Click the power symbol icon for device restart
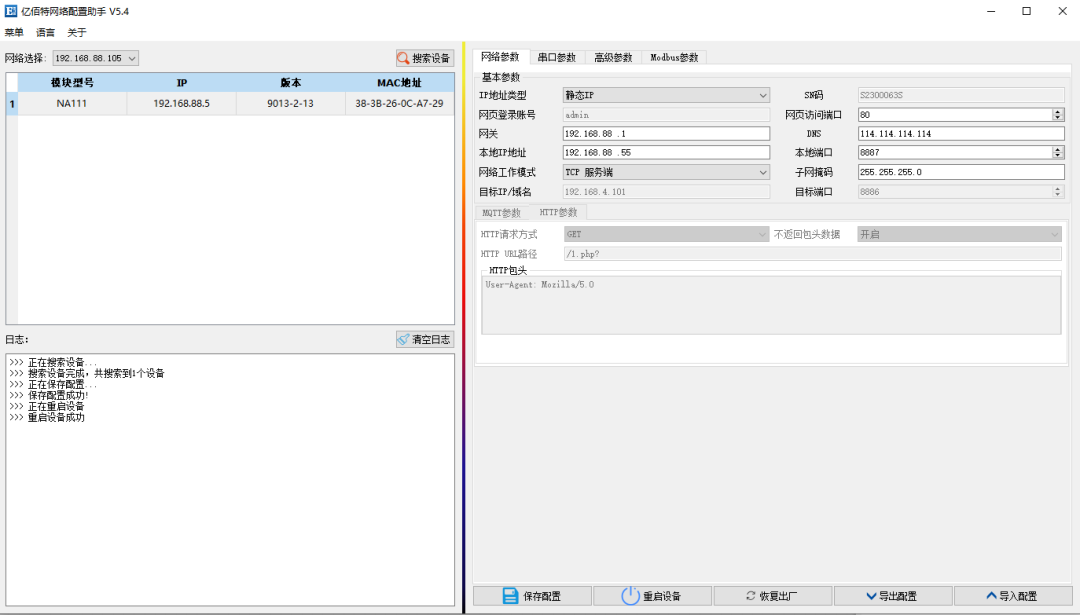 629,595
